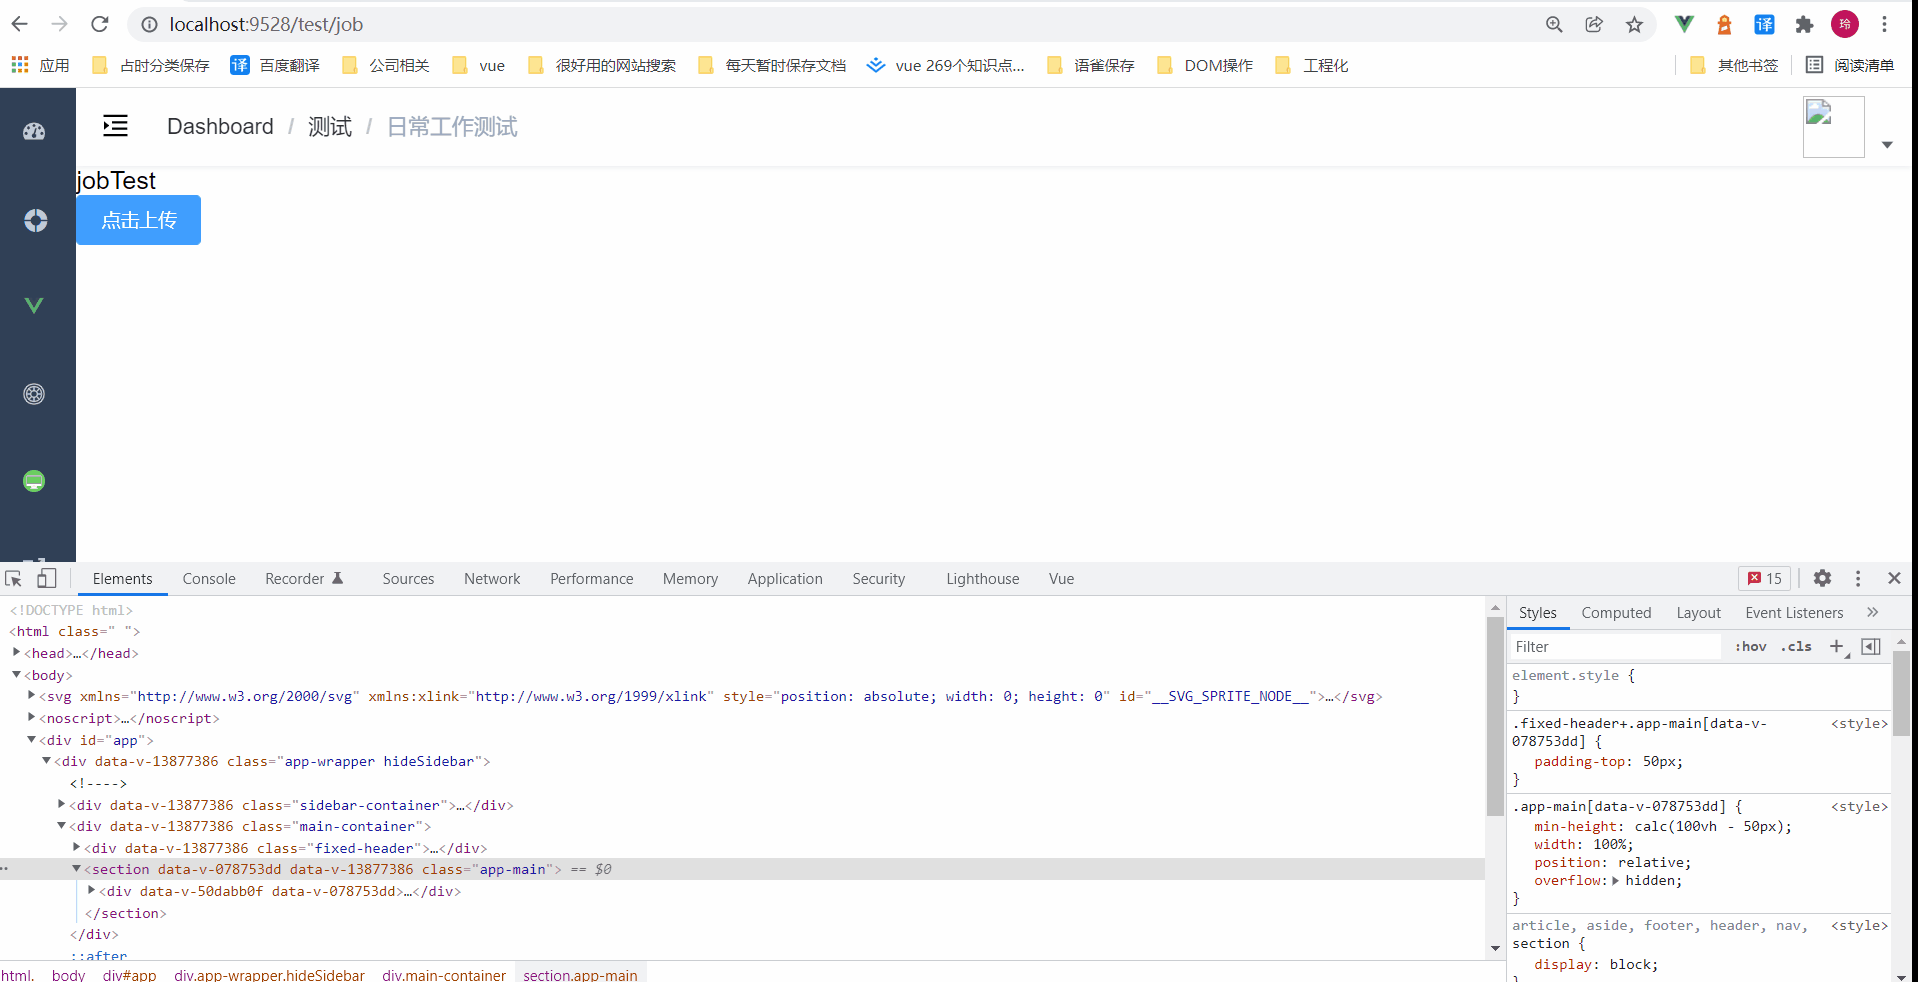This screenshot has width=1918, height=982.
Task: Open the Computed tab in Styles pane
Action: [x=1616, y=612]
